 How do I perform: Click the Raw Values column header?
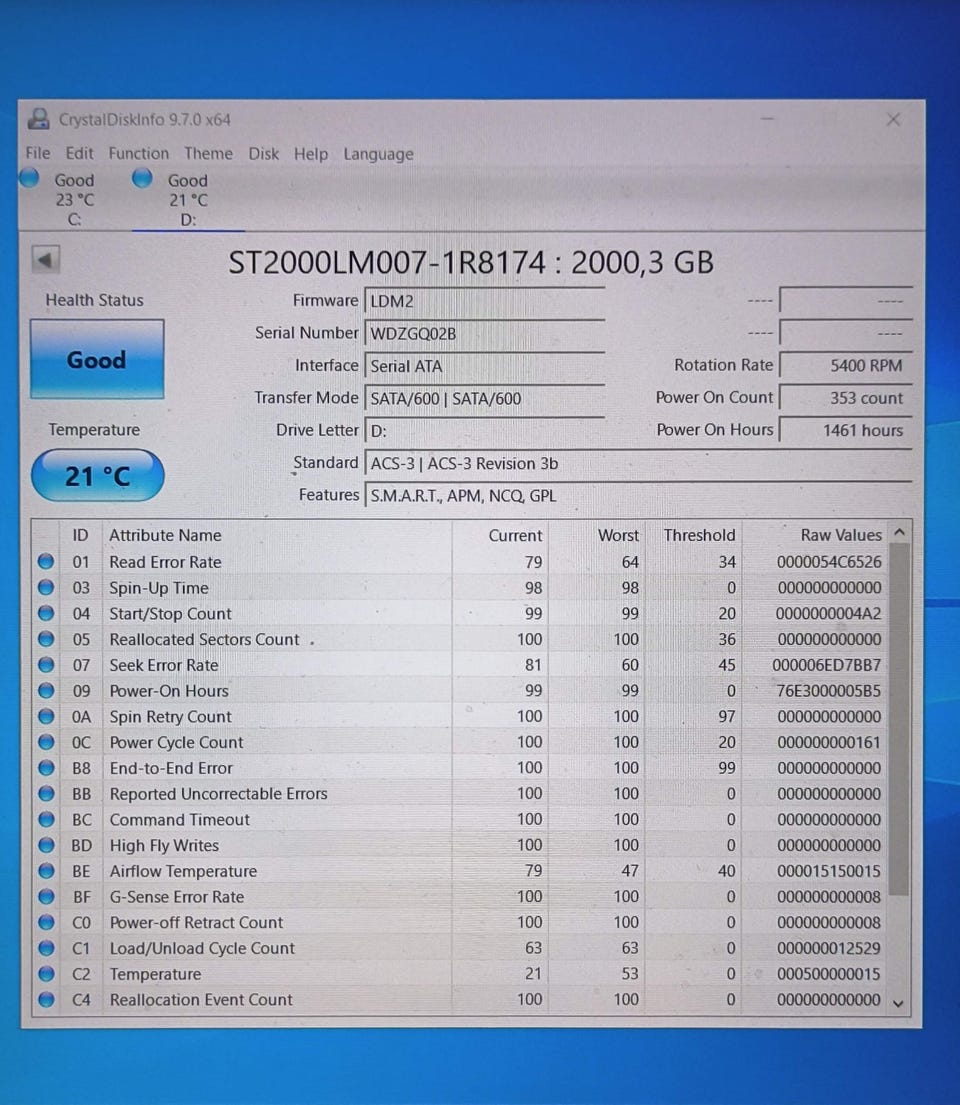[841, 535]
